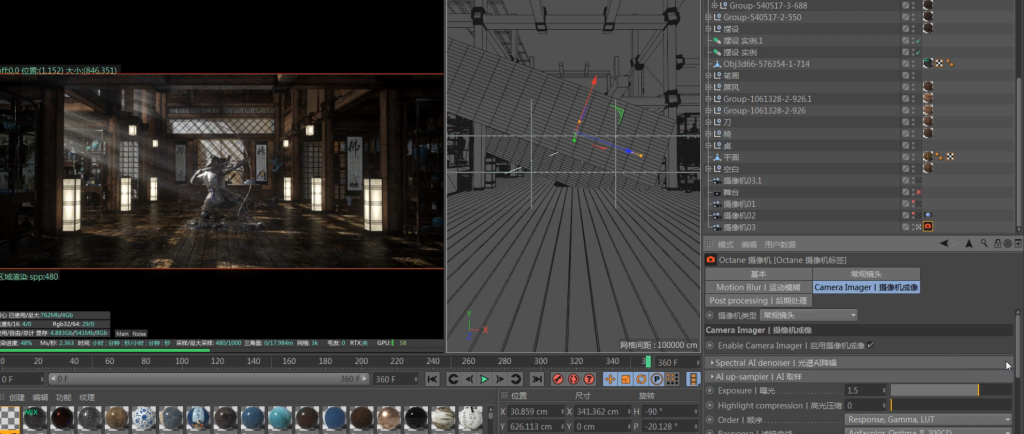
Task: Lock the attribute manager element
Action: pos(997,243)
